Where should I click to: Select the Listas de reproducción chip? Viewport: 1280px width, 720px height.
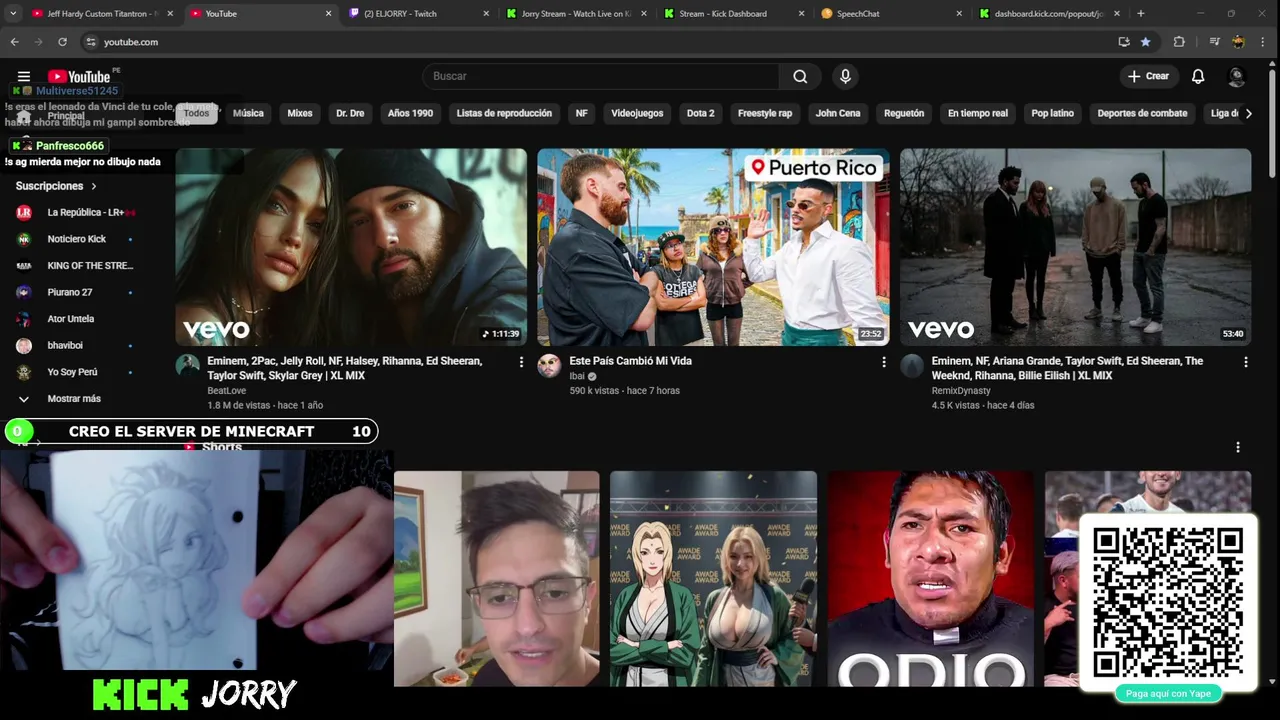point(504,113)
